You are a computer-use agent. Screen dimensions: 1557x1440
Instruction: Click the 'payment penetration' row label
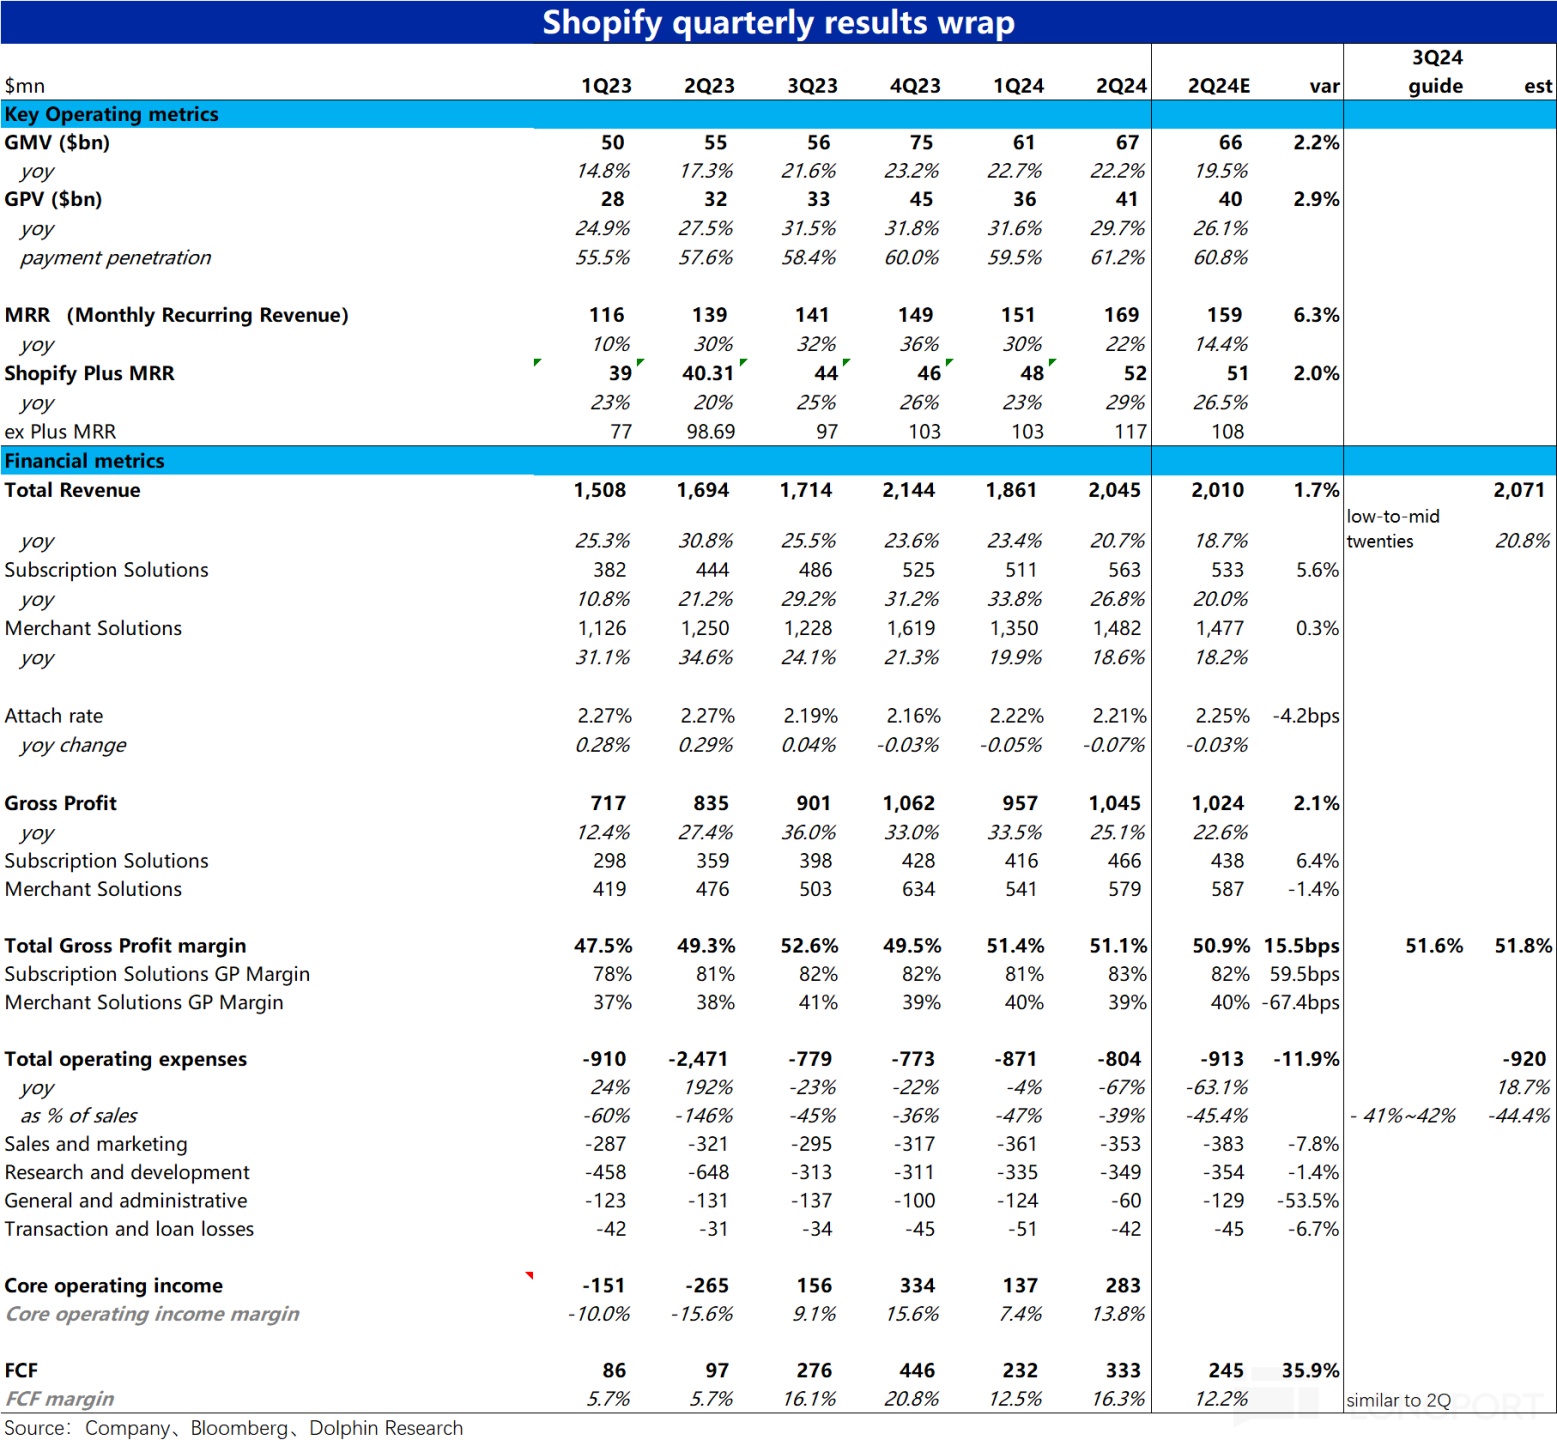pos(116,258)
